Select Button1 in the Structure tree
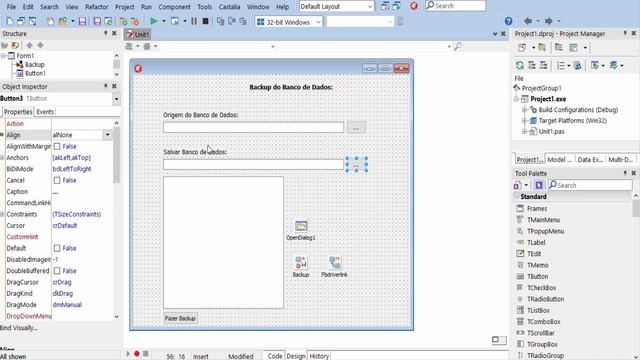 pyautogui.click(x=35, y=73)
